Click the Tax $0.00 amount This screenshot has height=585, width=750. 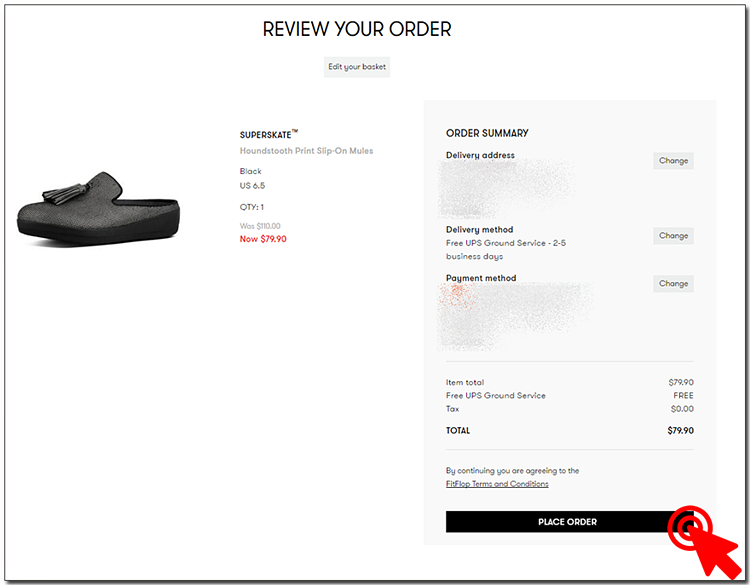point(682,409)
